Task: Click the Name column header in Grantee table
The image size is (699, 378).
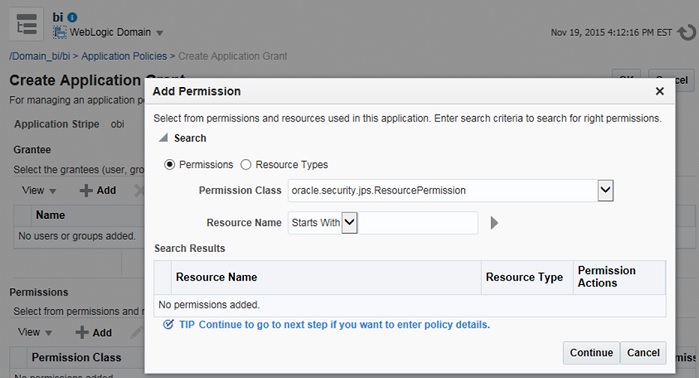Action: (50, 215)
